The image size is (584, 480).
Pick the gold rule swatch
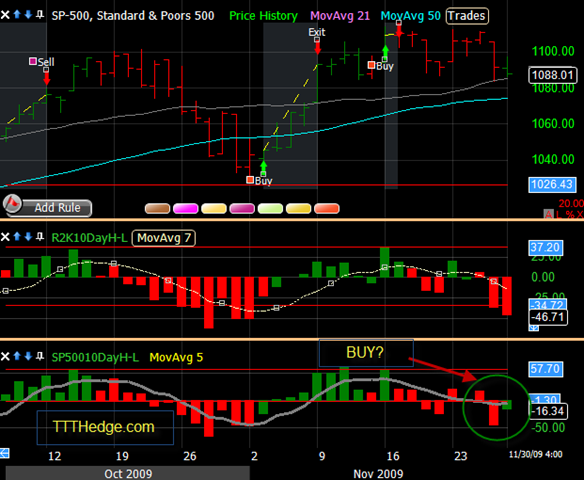point(298,209)
